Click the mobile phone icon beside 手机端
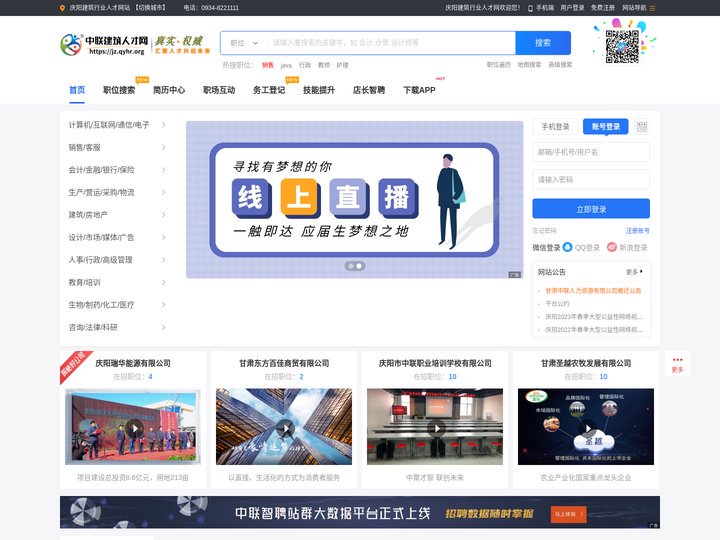This screenshot has height=540, width=720. pos(530,8)
